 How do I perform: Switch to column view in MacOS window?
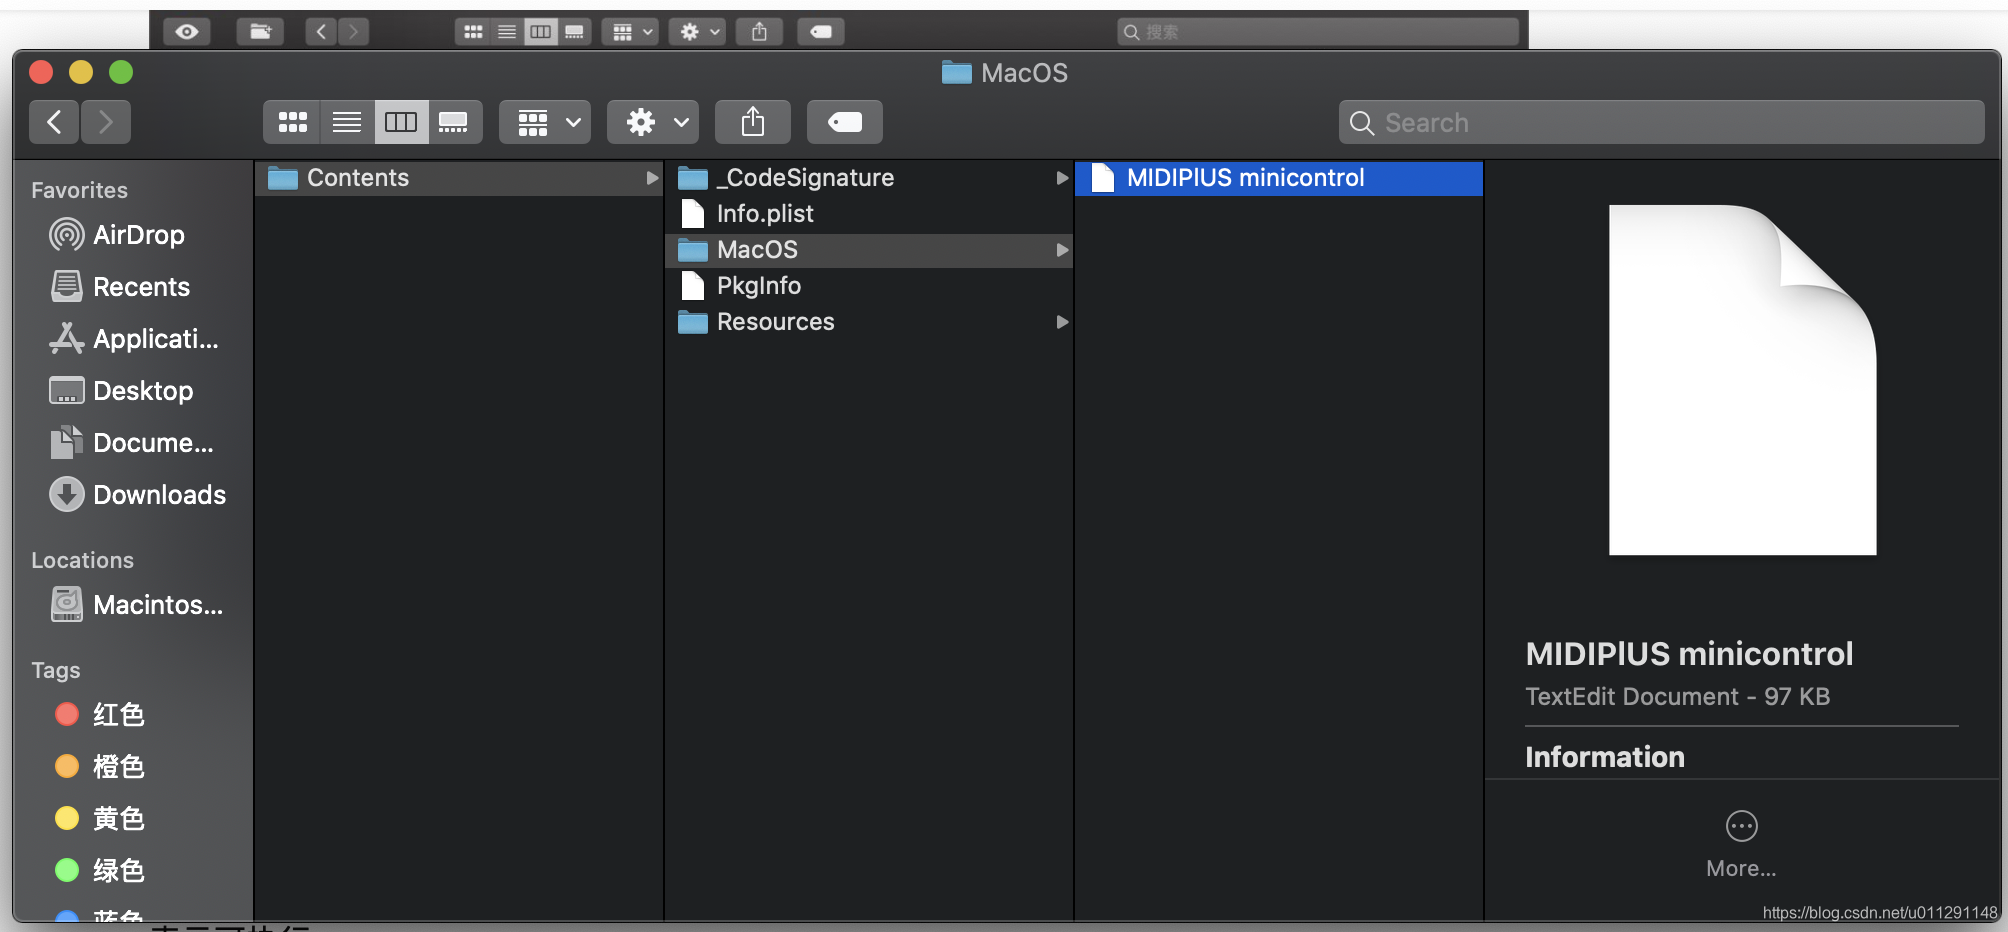401,122
